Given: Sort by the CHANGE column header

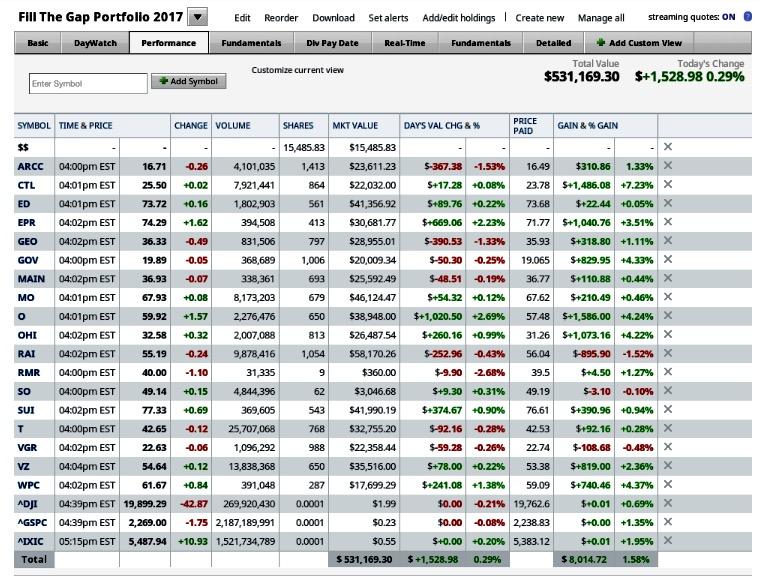Looking at the screenshot, I should click(x=191, y=126).
